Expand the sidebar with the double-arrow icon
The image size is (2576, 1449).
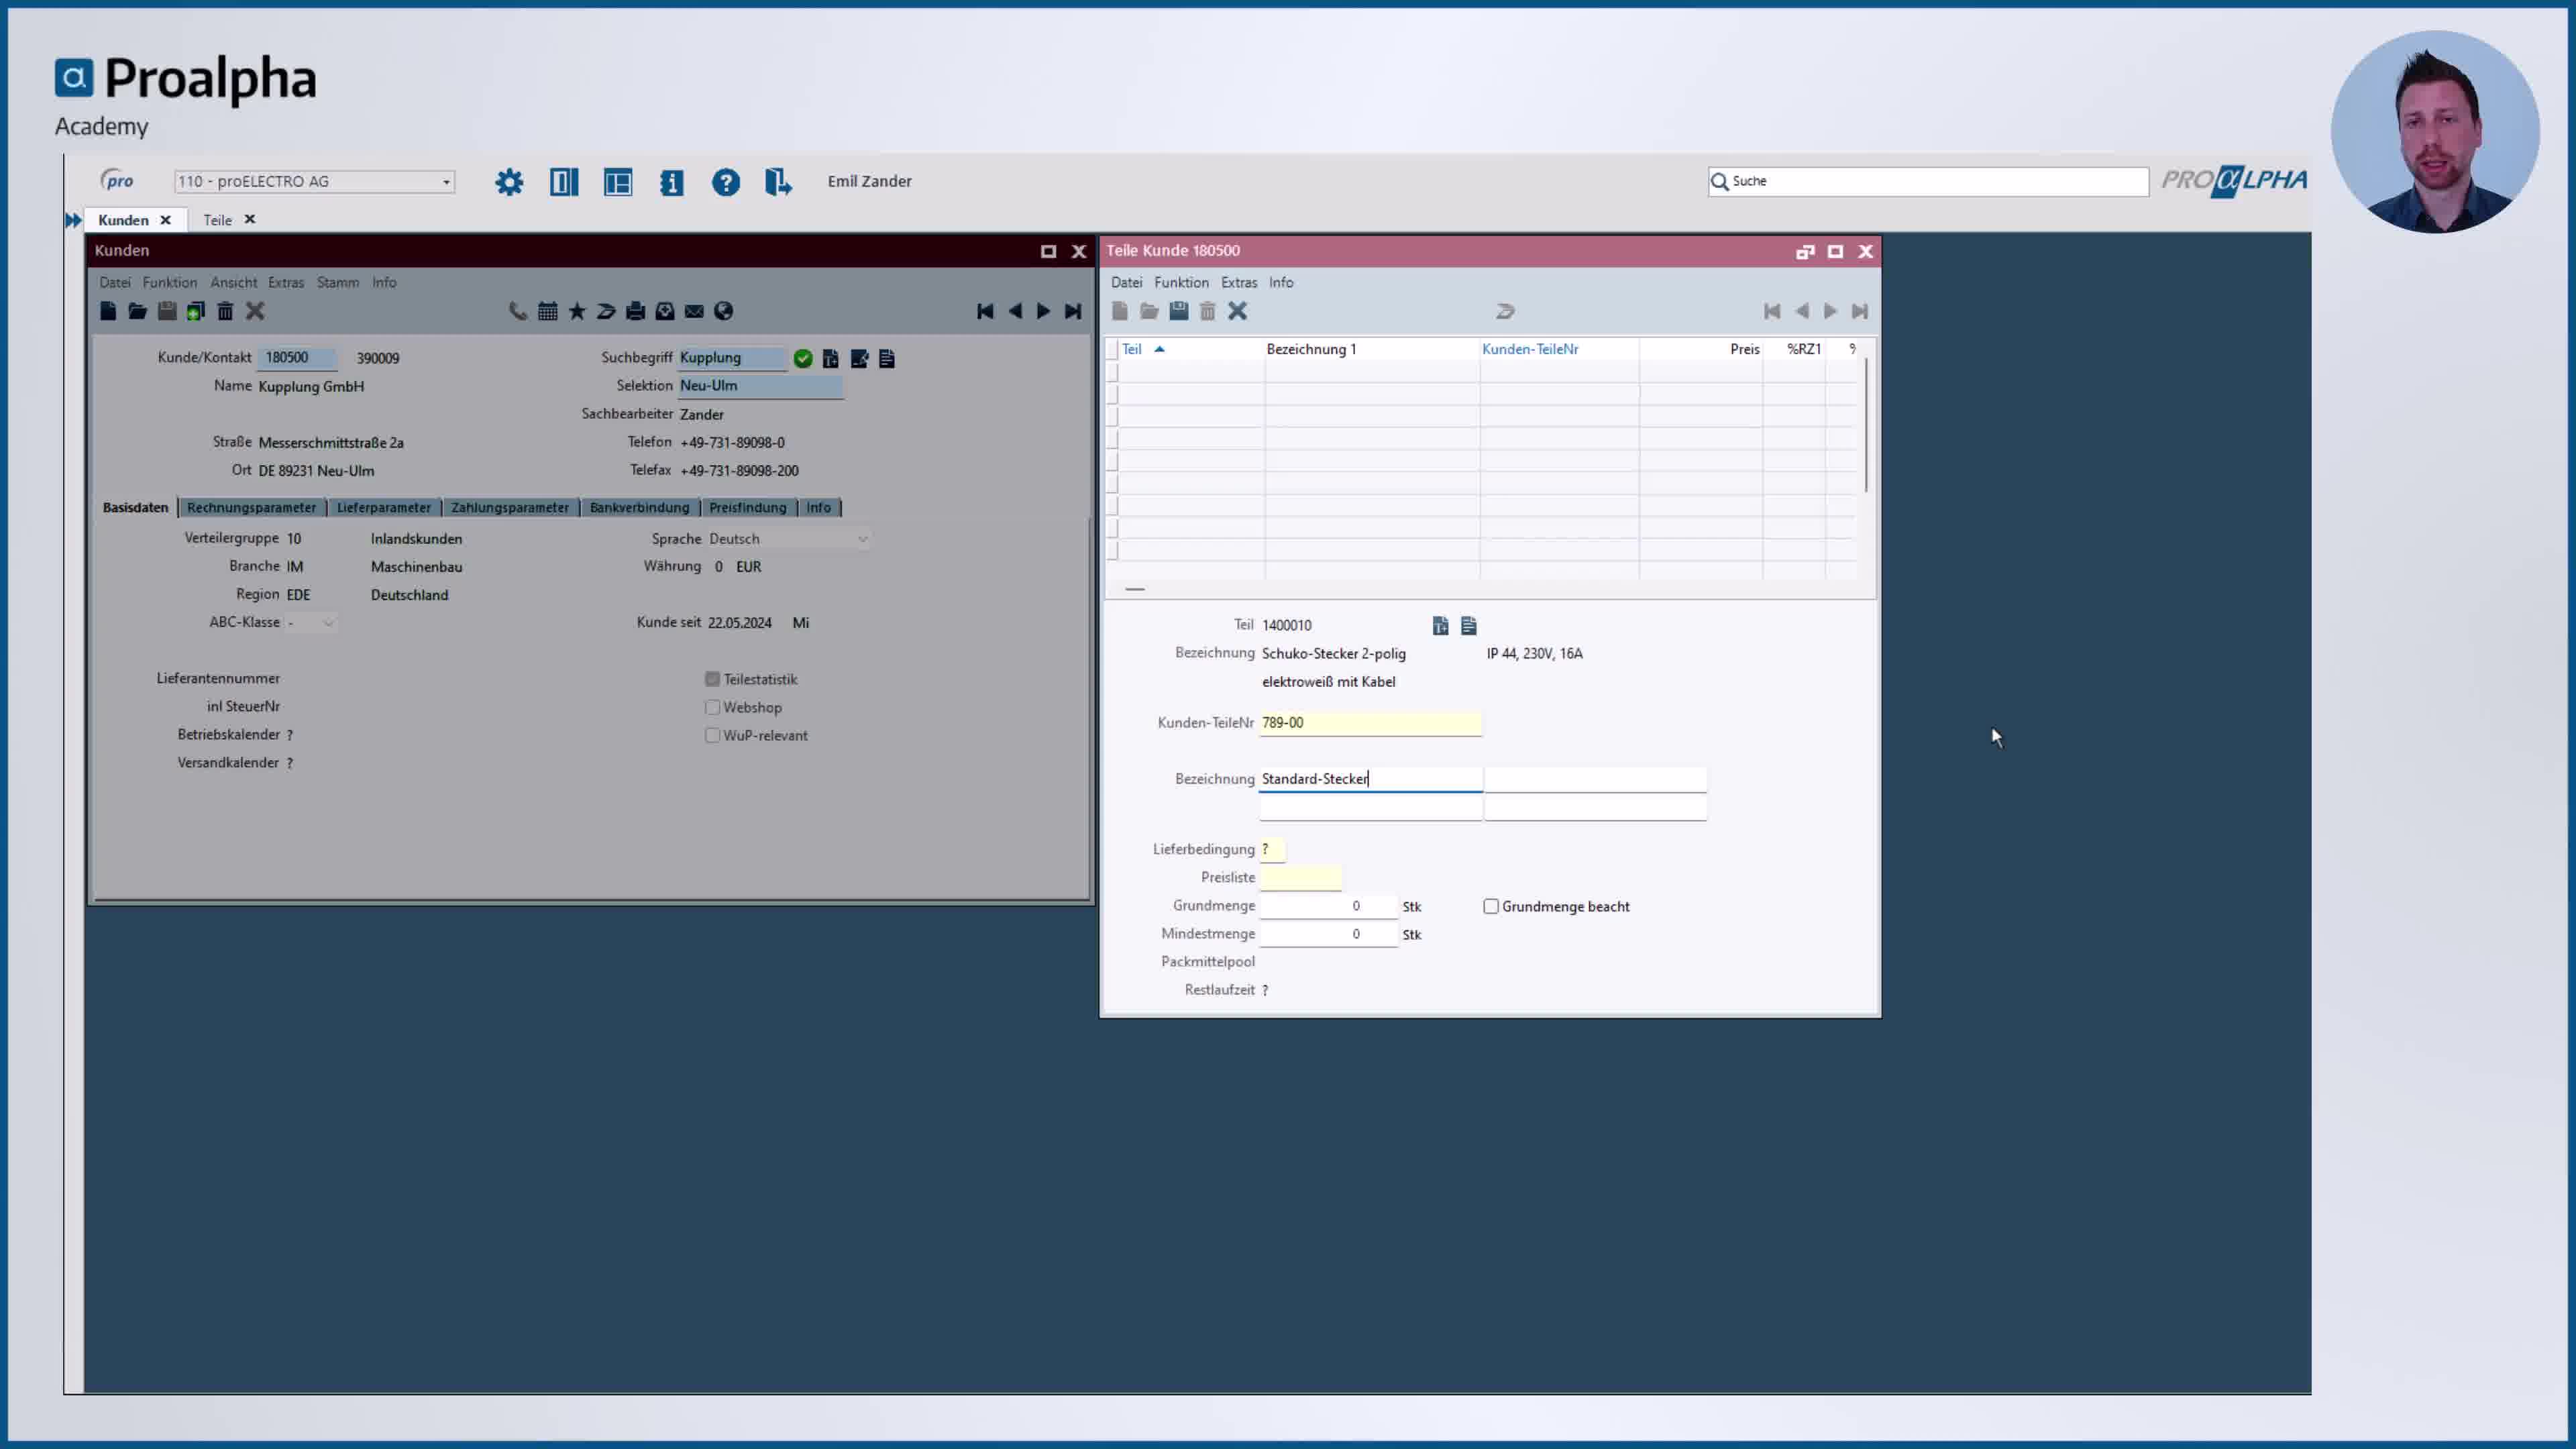(73, 220)
